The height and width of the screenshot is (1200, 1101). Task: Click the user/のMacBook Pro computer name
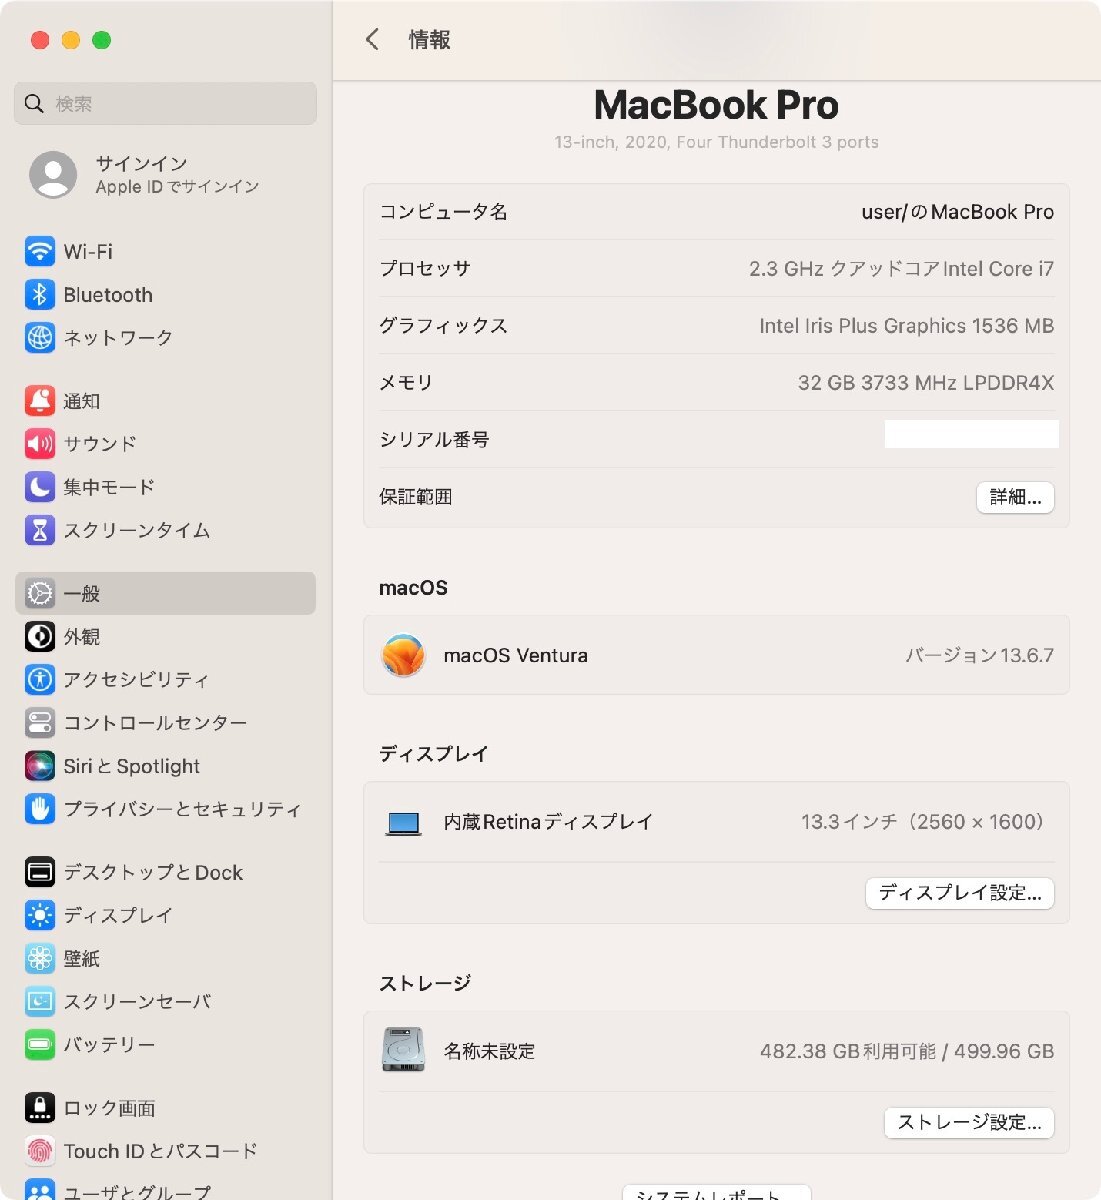tap(957, 212)
